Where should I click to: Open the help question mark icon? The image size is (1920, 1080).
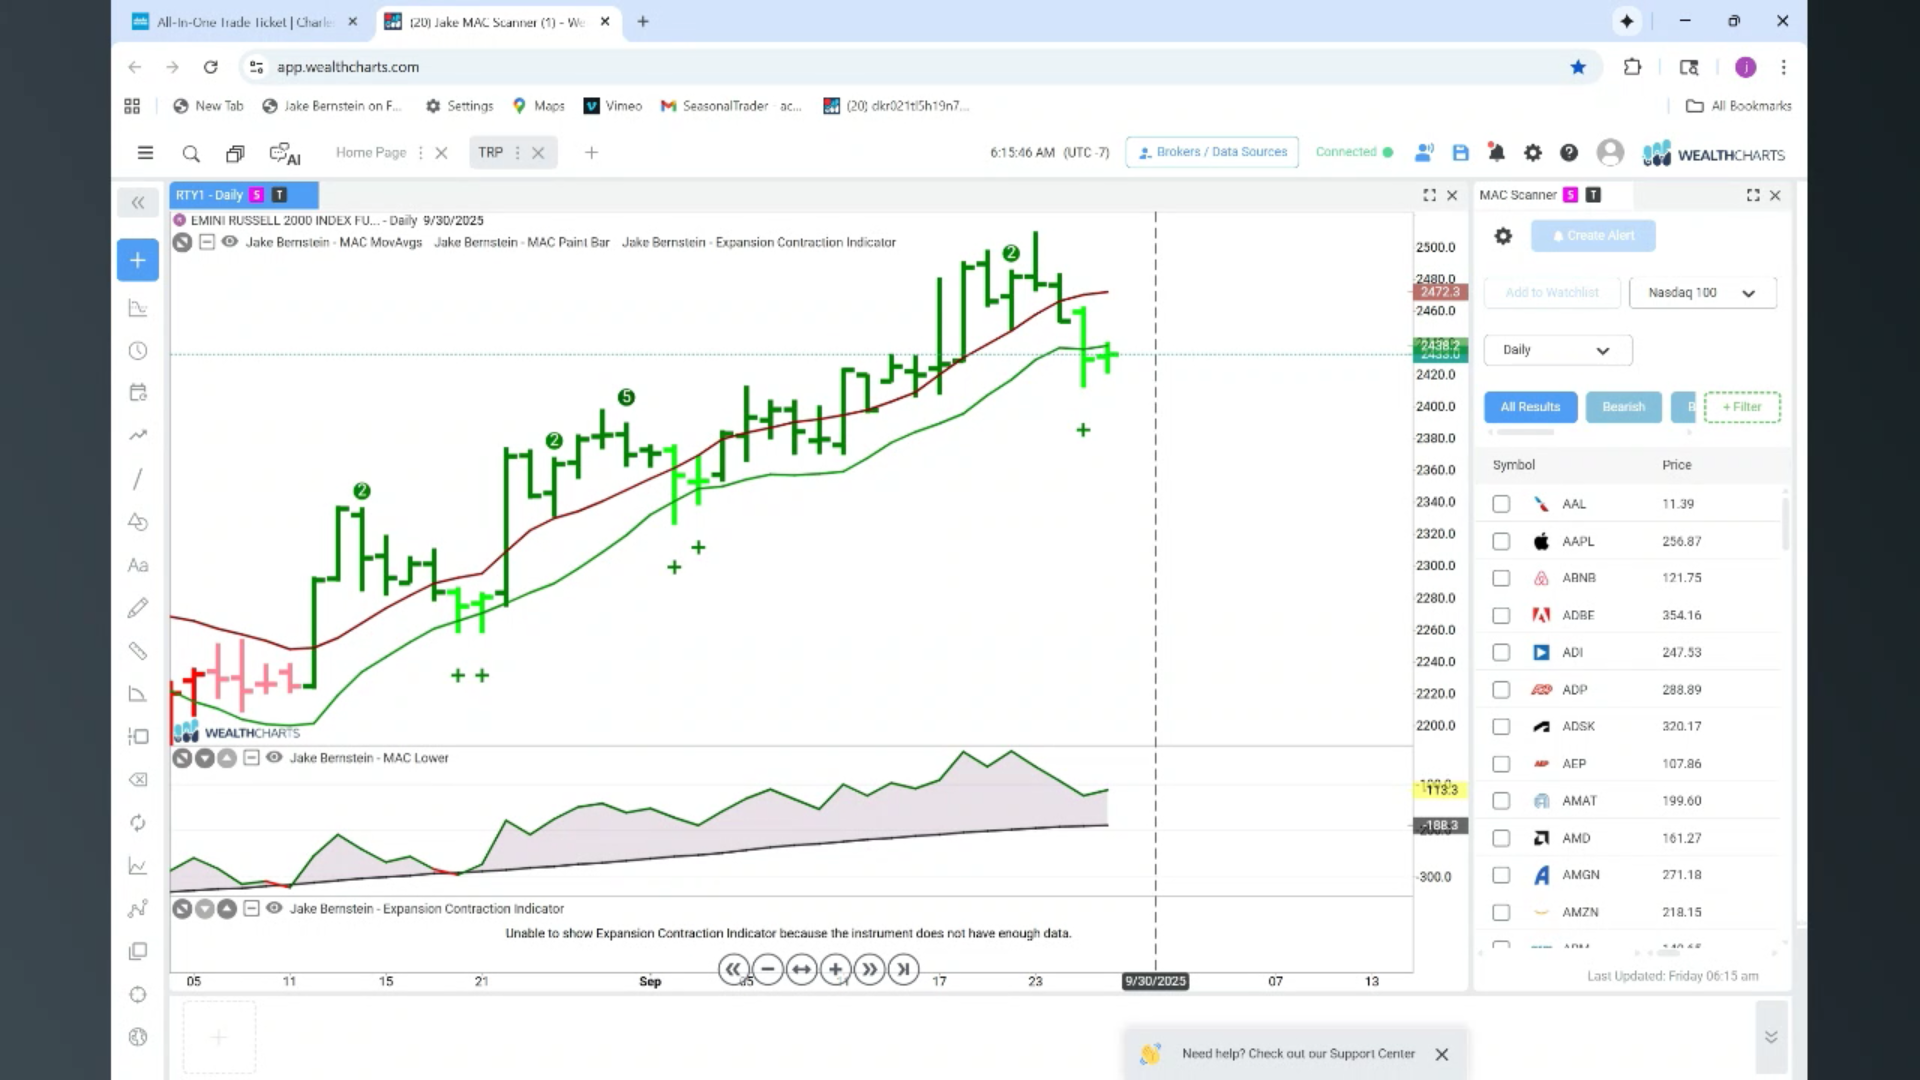1569,153
